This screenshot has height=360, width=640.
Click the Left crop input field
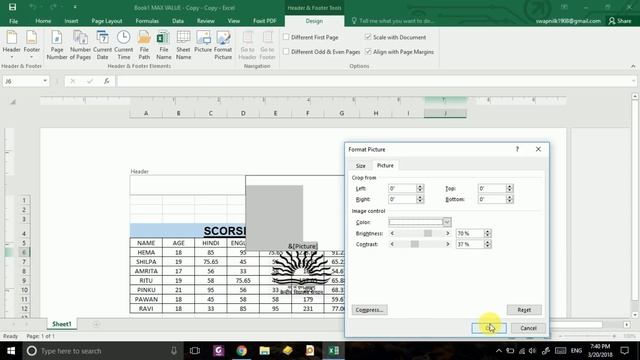click(402, 188)
